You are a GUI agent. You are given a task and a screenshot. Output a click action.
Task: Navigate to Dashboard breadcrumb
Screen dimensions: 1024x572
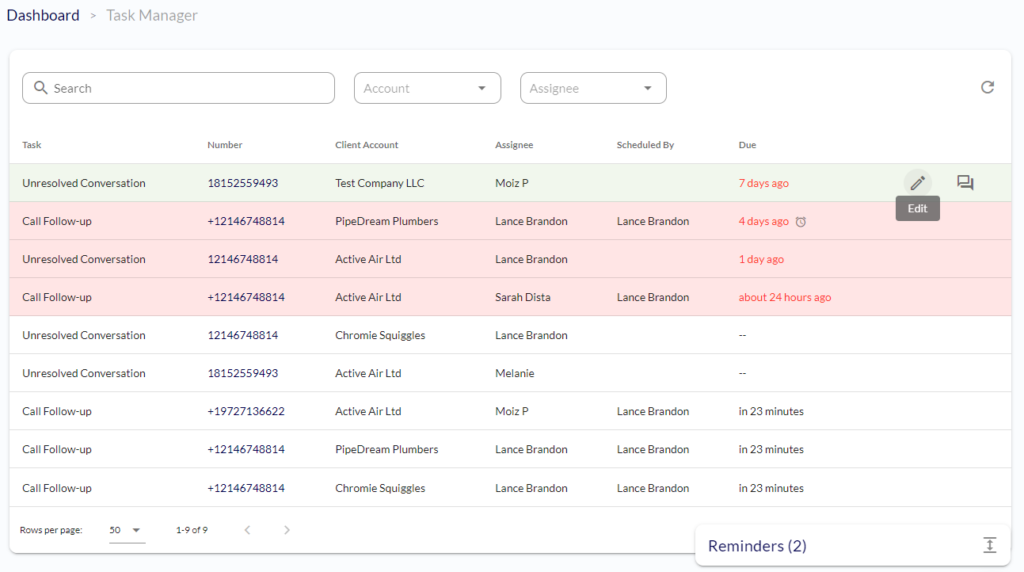(43, 15)
